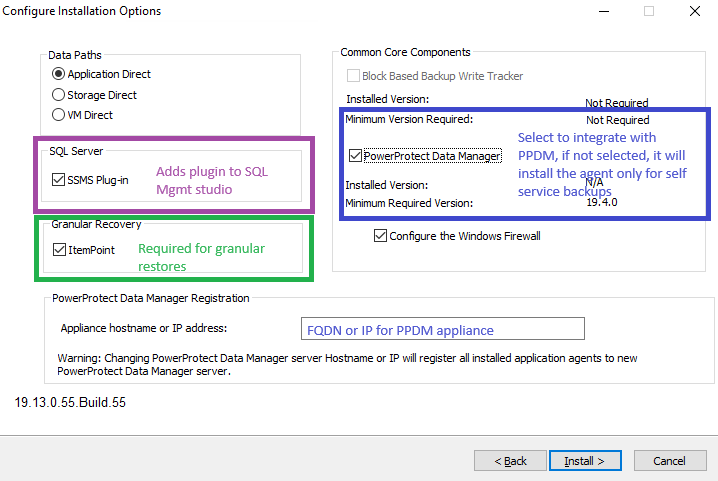This screenshot has height=481, width=718.
Task: Minimize the Configure Installation Options window
Action: [x=604, y=11]
